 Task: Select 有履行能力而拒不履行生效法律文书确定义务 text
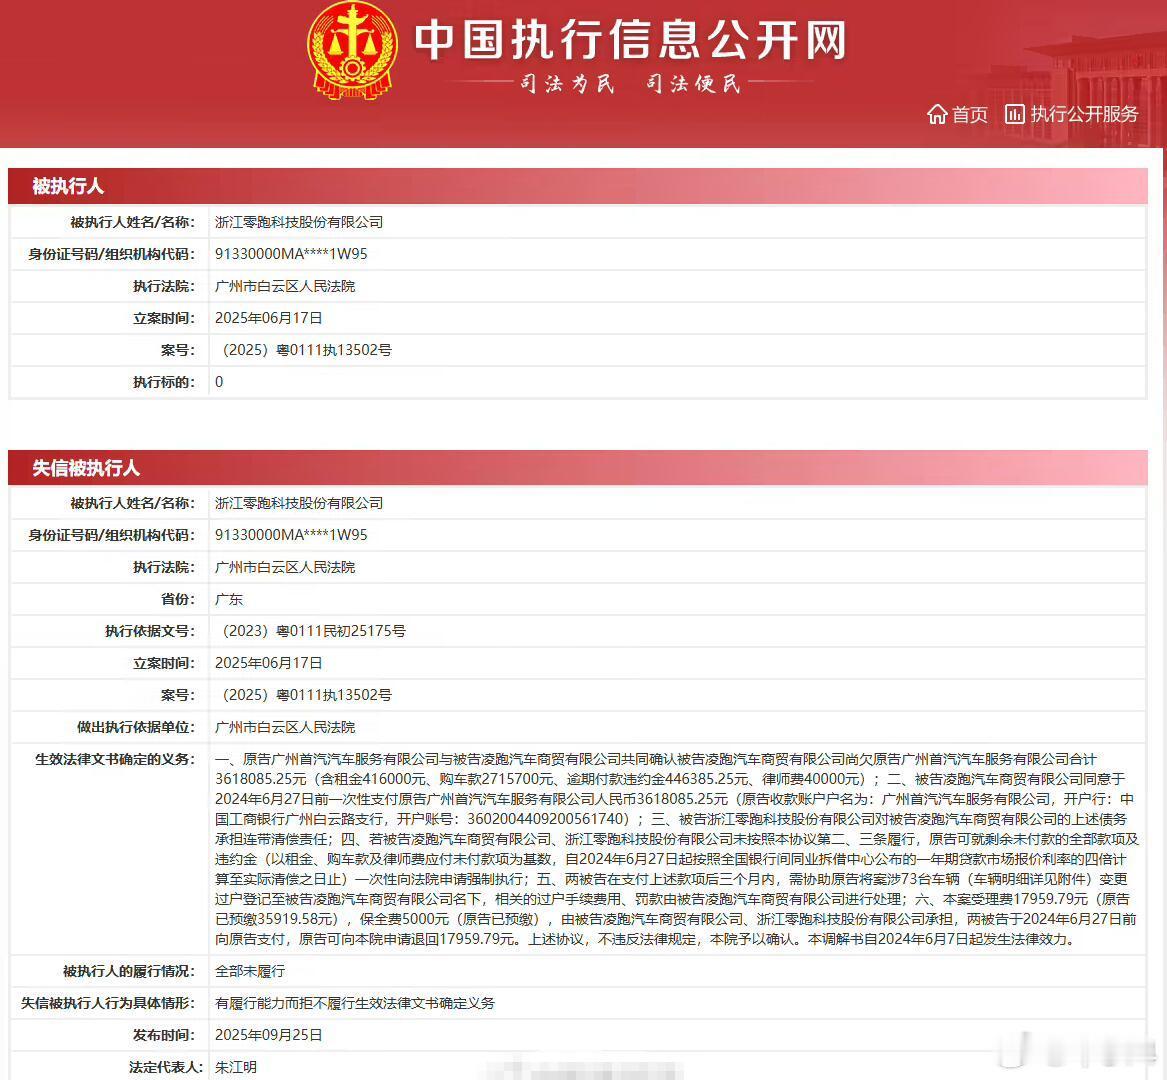355,1003
